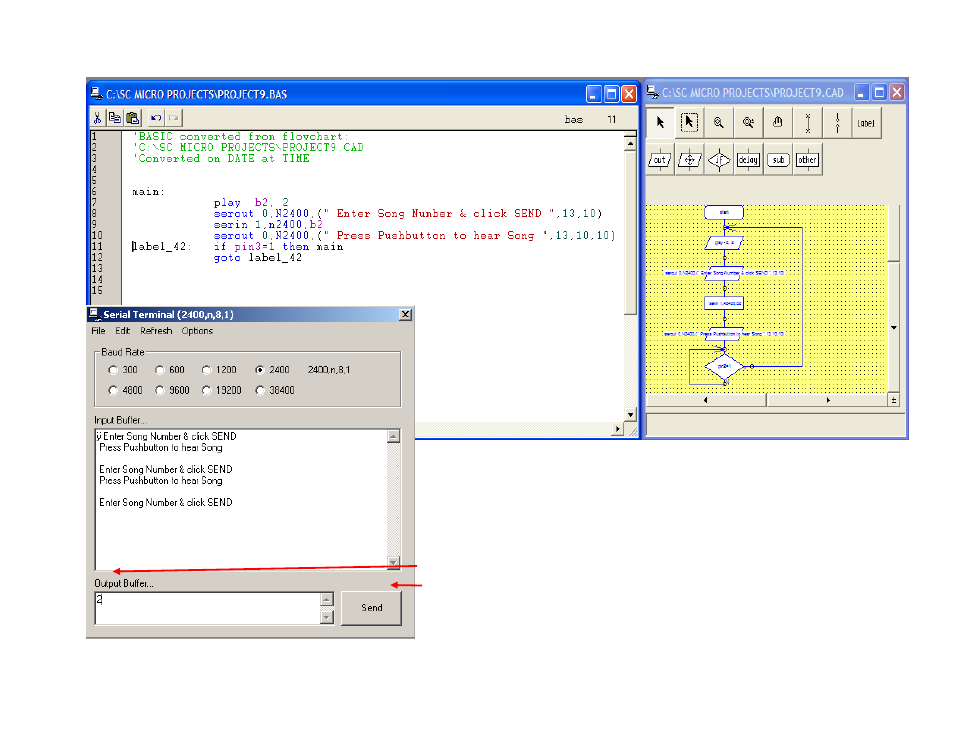Add an 'other' command block

click(x=807, y=160)
